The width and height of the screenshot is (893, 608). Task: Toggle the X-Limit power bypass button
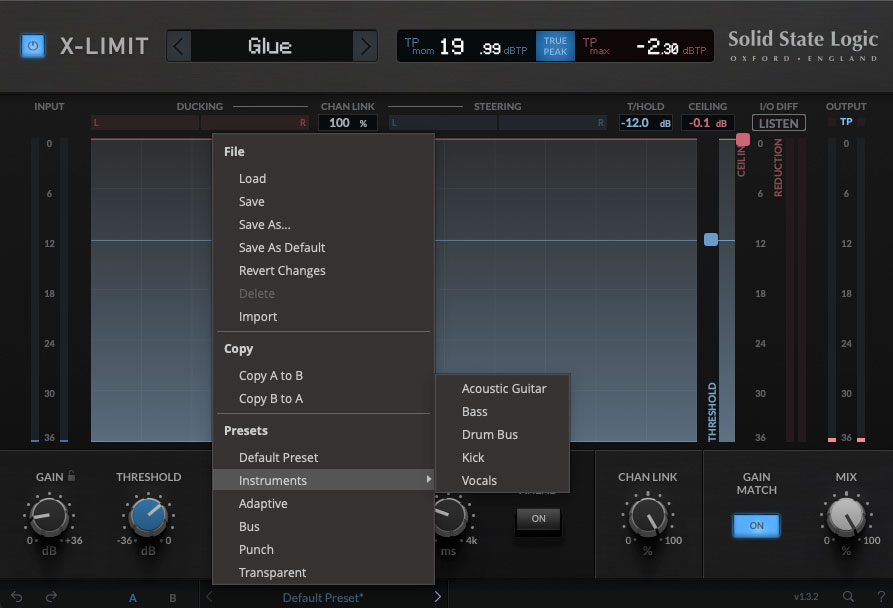pos(33,46)
